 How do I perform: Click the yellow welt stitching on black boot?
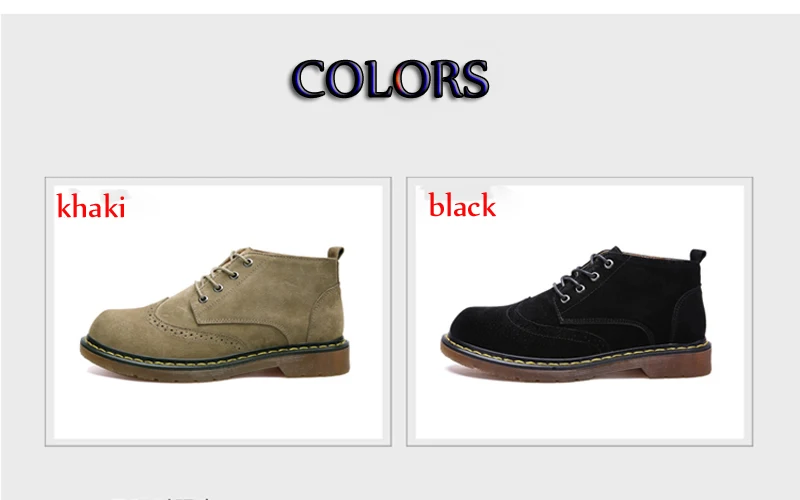click(576, 354)
